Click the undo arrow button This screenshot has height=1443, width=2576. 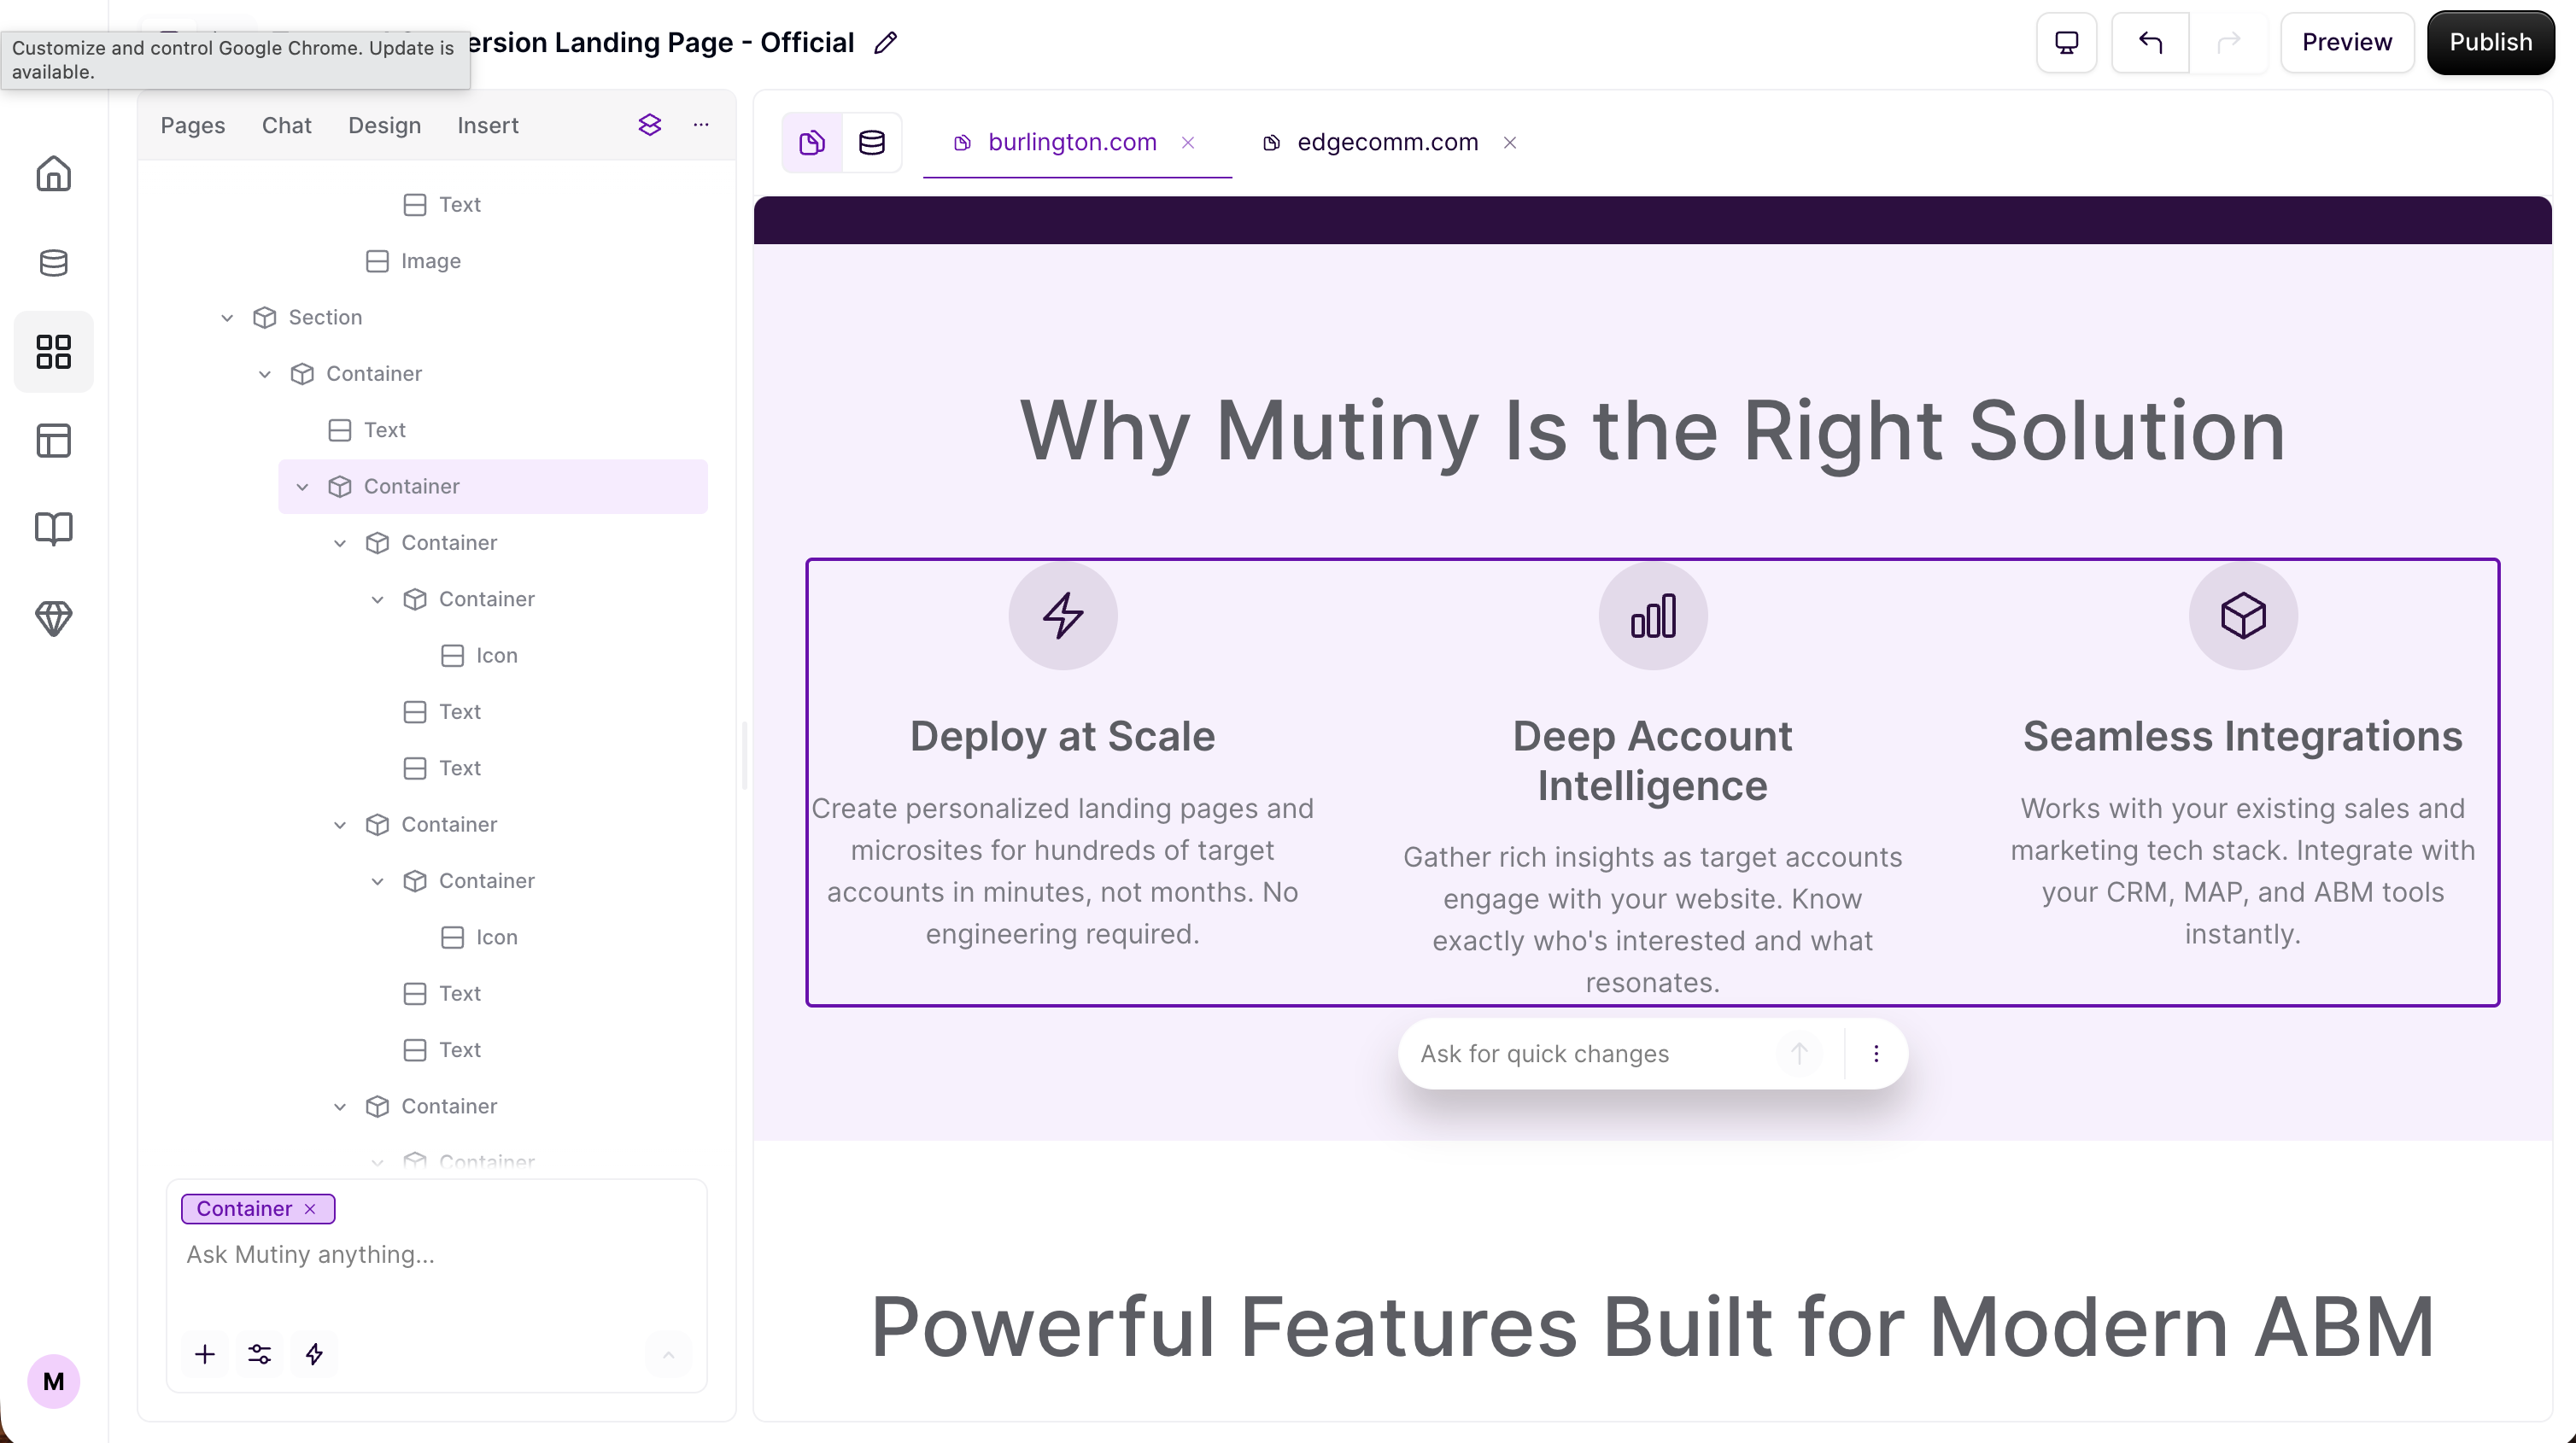tap(2150, 43)
